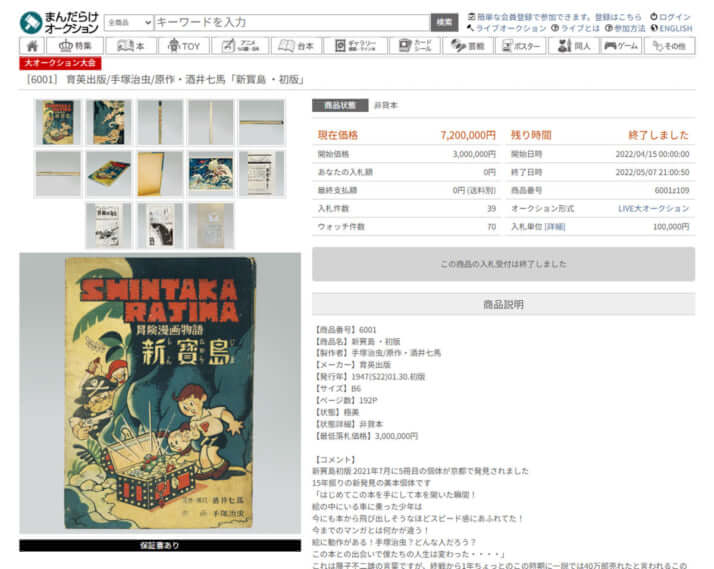Open the 同人 category tab

574,46
